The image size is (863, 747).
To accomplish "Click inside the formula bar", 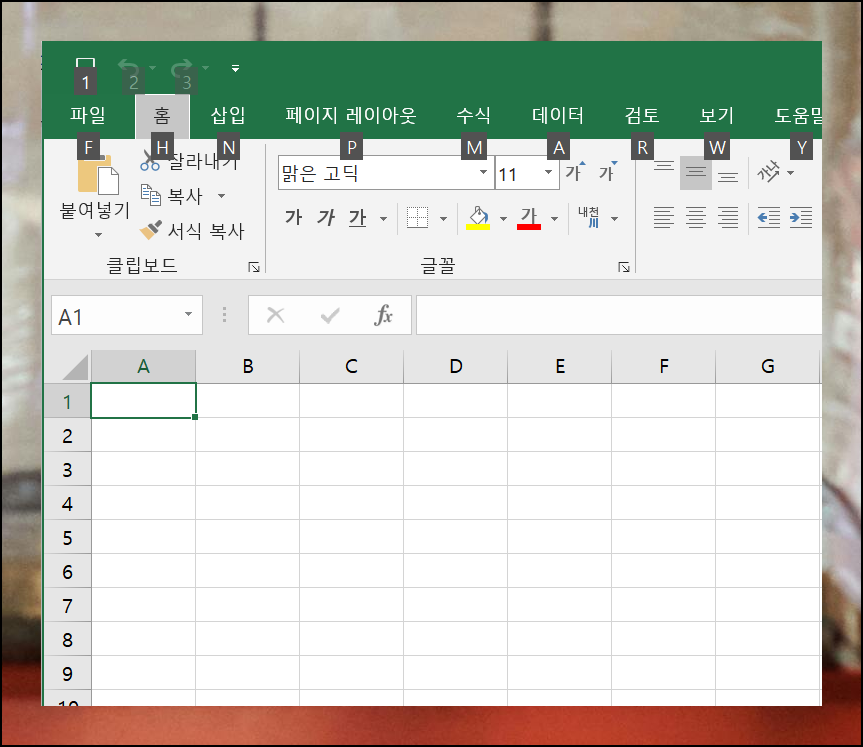I will tap(619, 315).
